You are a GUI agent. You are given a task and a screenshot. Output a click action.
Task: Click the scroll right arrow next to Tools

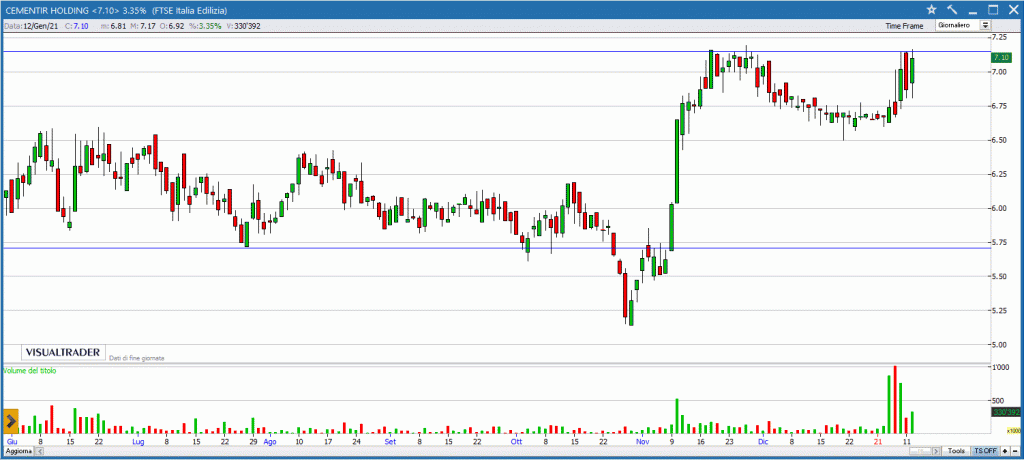[x=936, y=451]
